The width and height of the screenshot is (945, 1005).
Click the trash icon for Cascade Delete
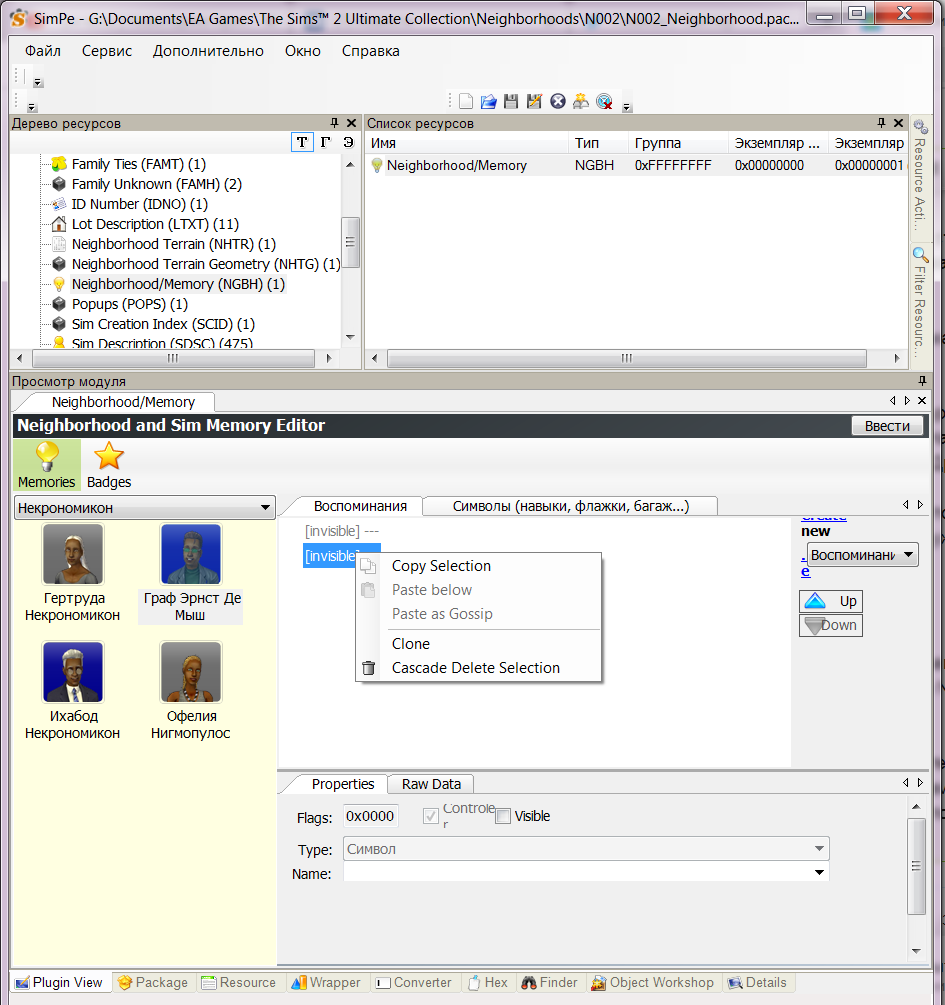click(x=369, y=668)
